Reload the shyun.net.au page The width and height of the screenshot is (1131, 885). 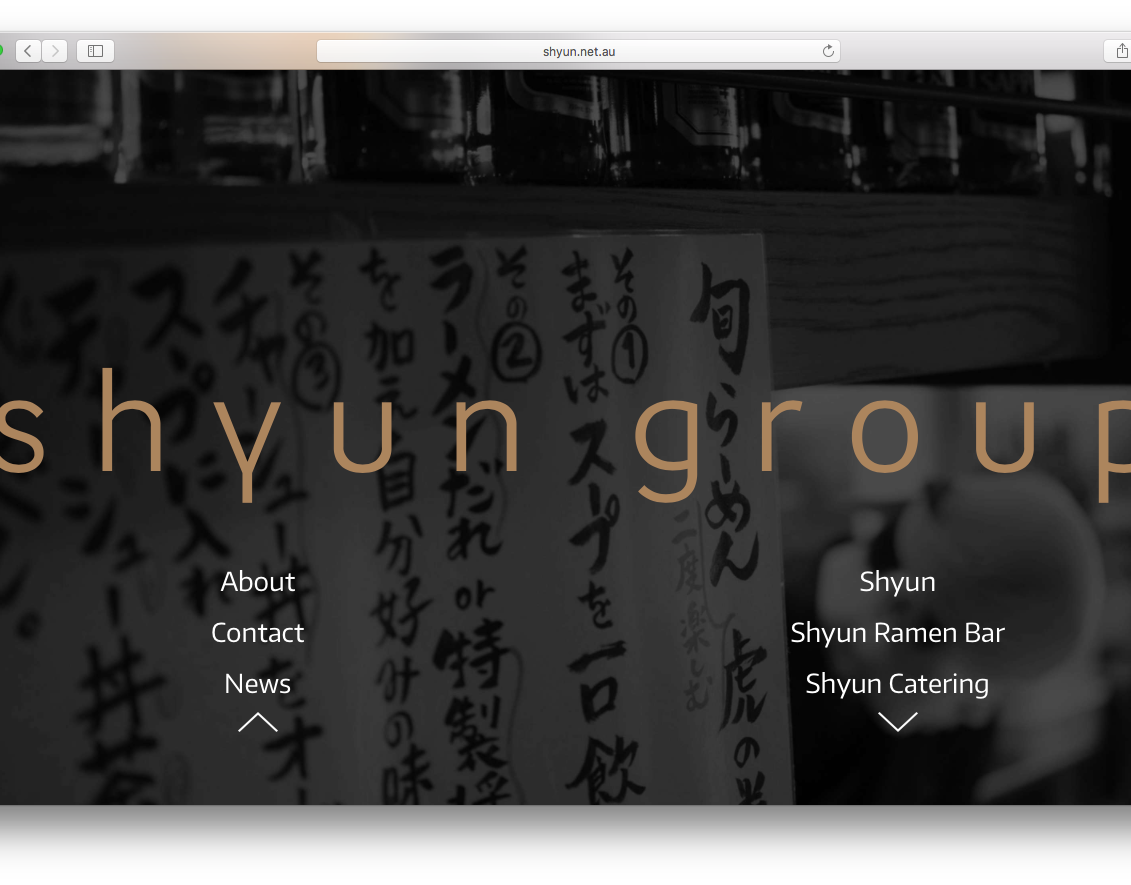[x=828, y=51]
